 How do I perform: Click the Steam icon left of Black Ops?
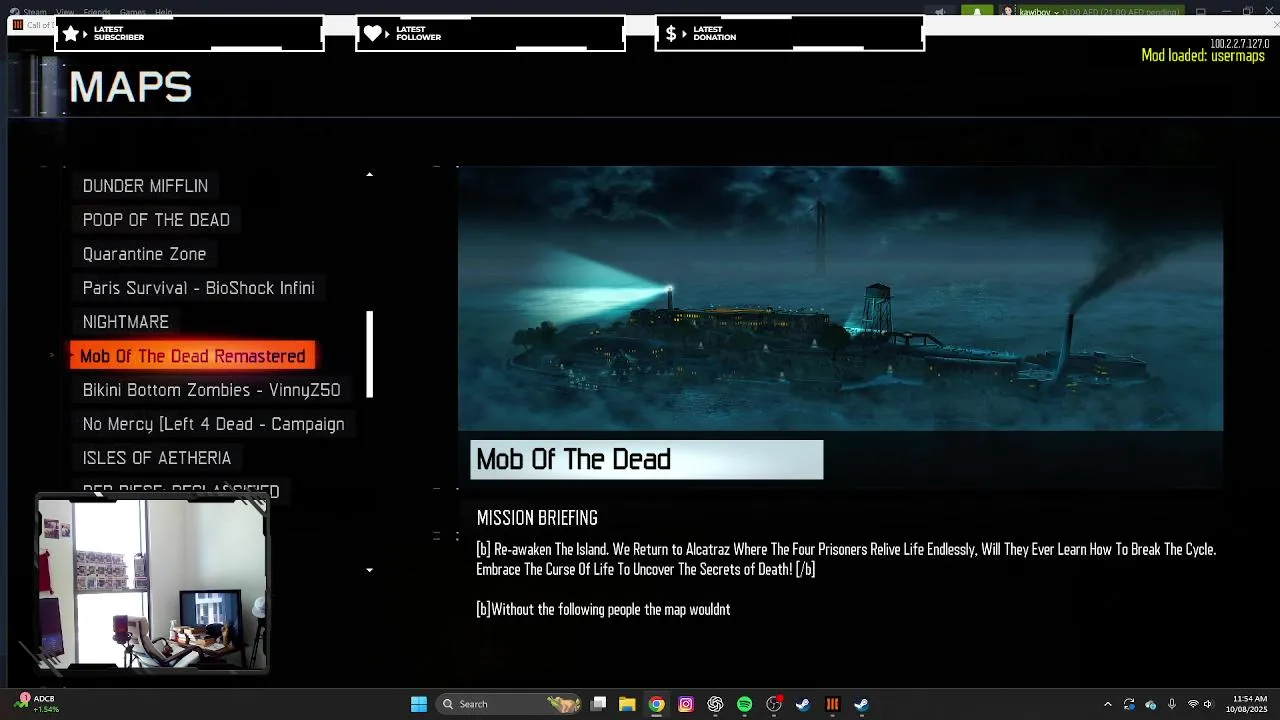802,704
